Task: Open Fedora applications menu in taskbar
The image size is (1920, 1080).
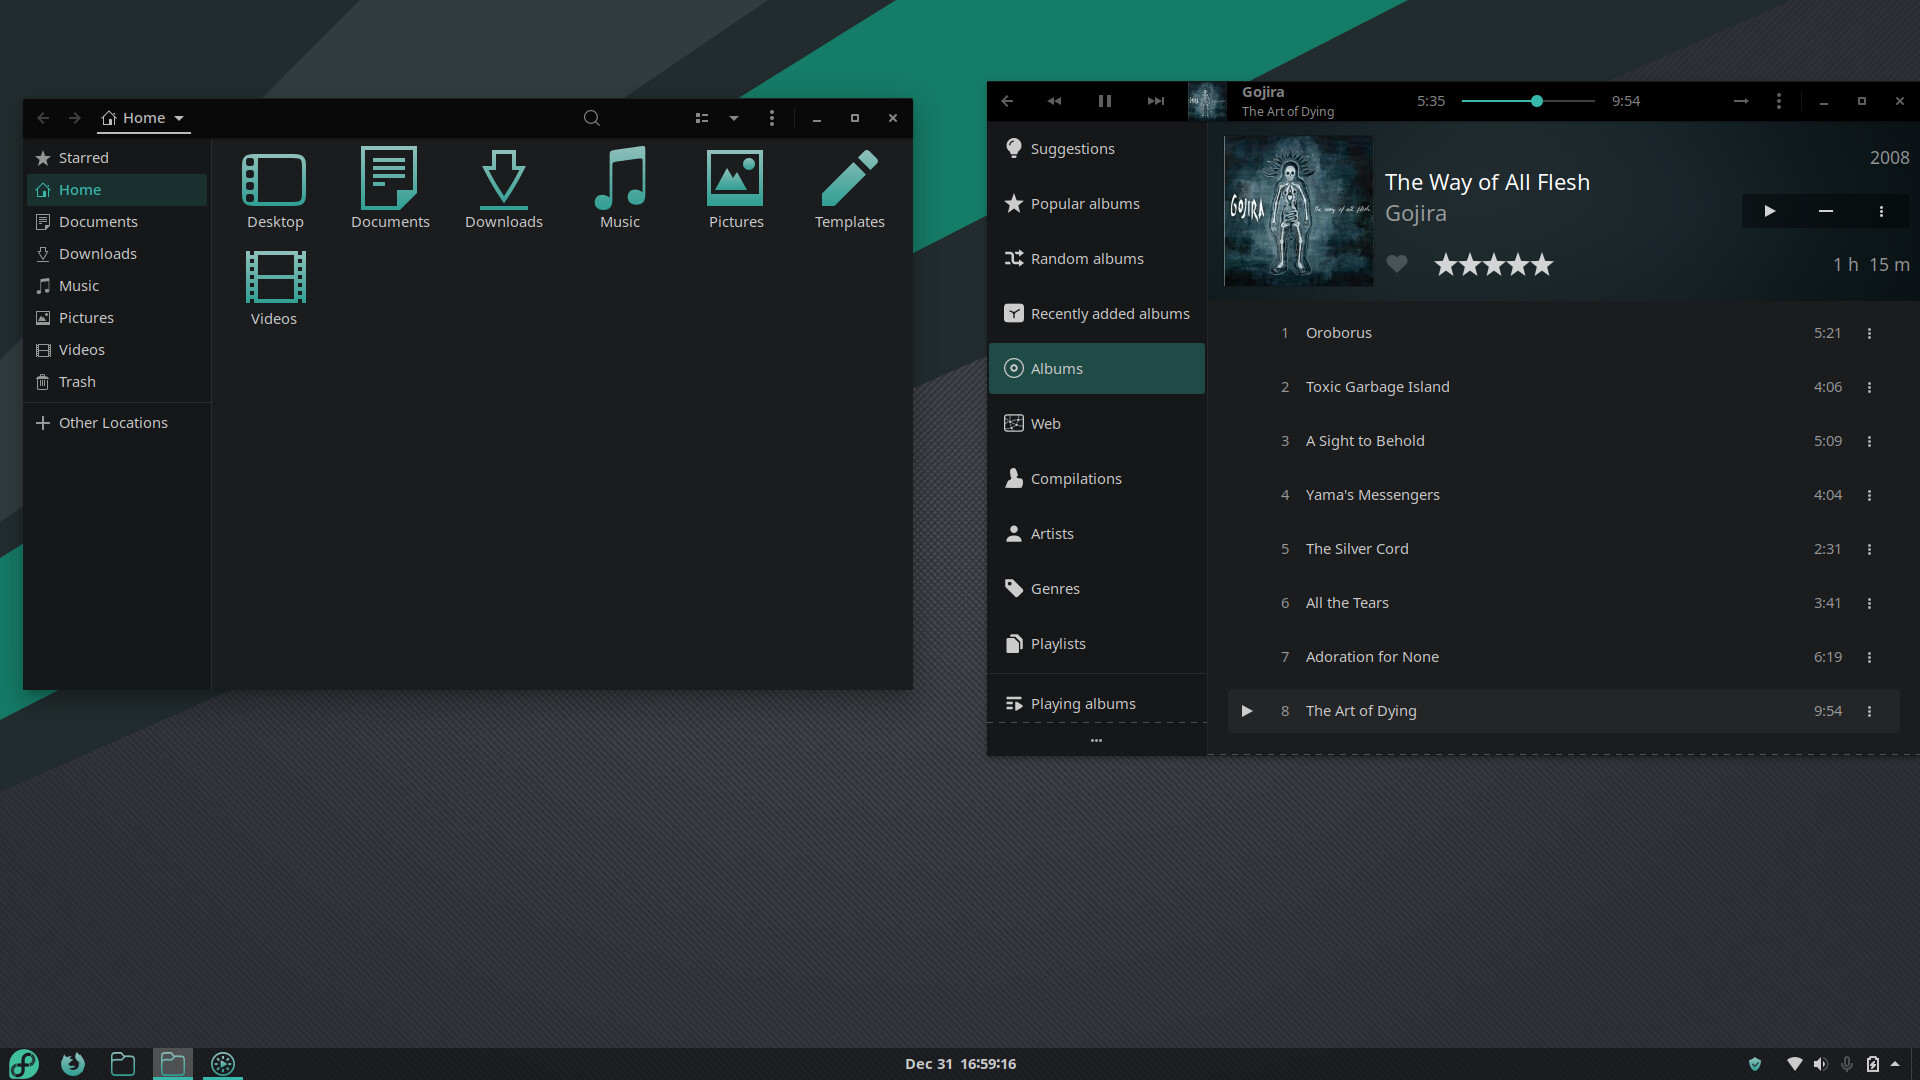Action: 23,1064
